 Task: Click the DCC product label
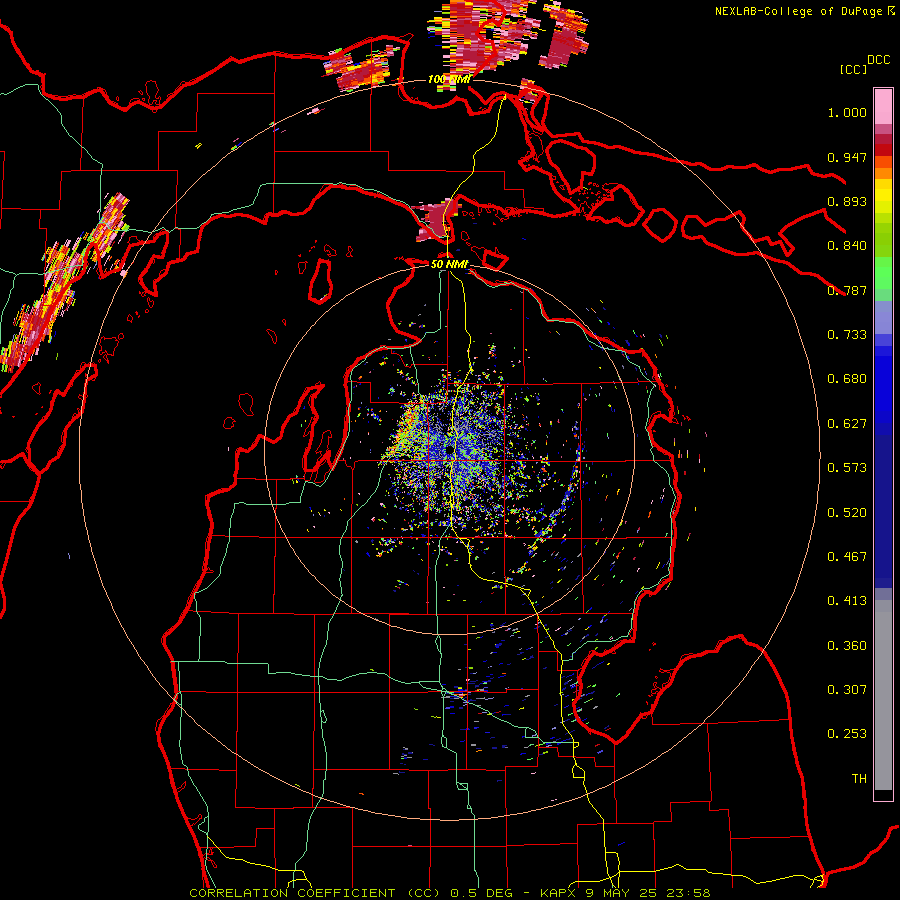(879, 60)
